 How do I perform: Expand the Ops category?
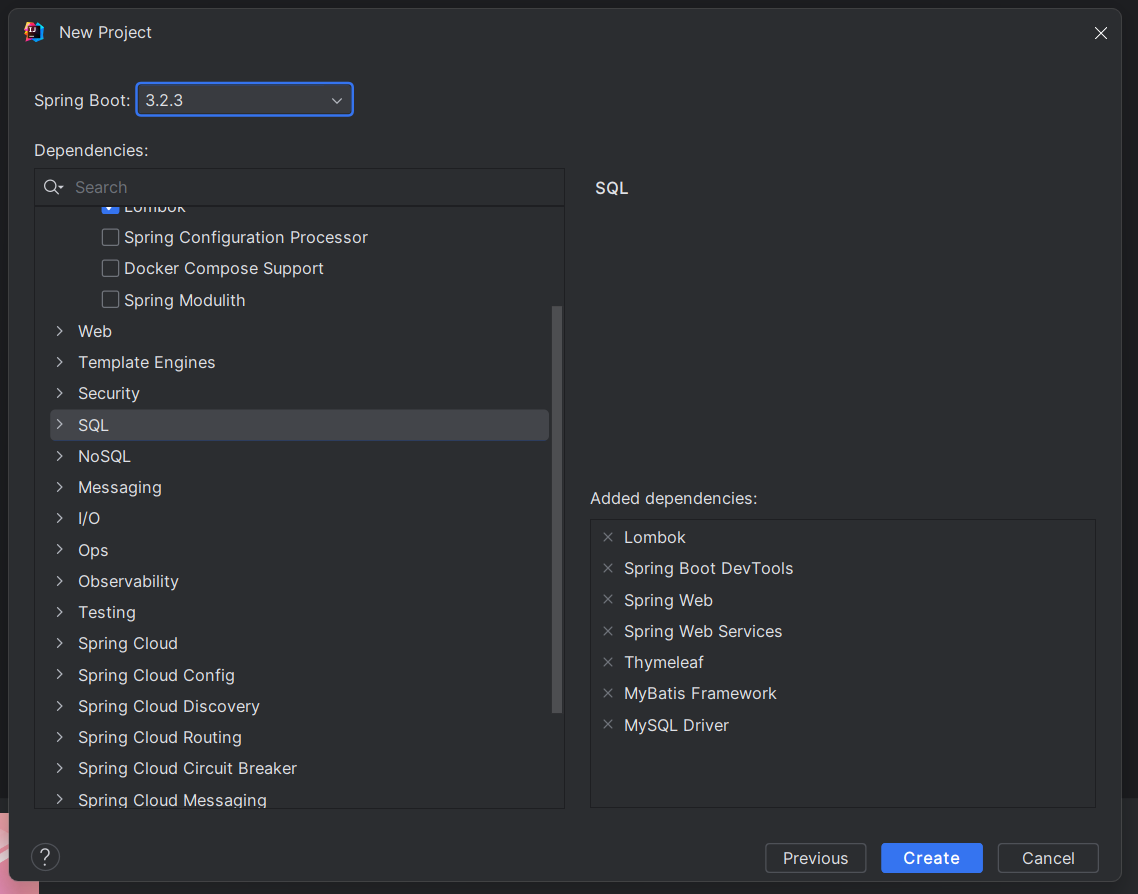60,549
